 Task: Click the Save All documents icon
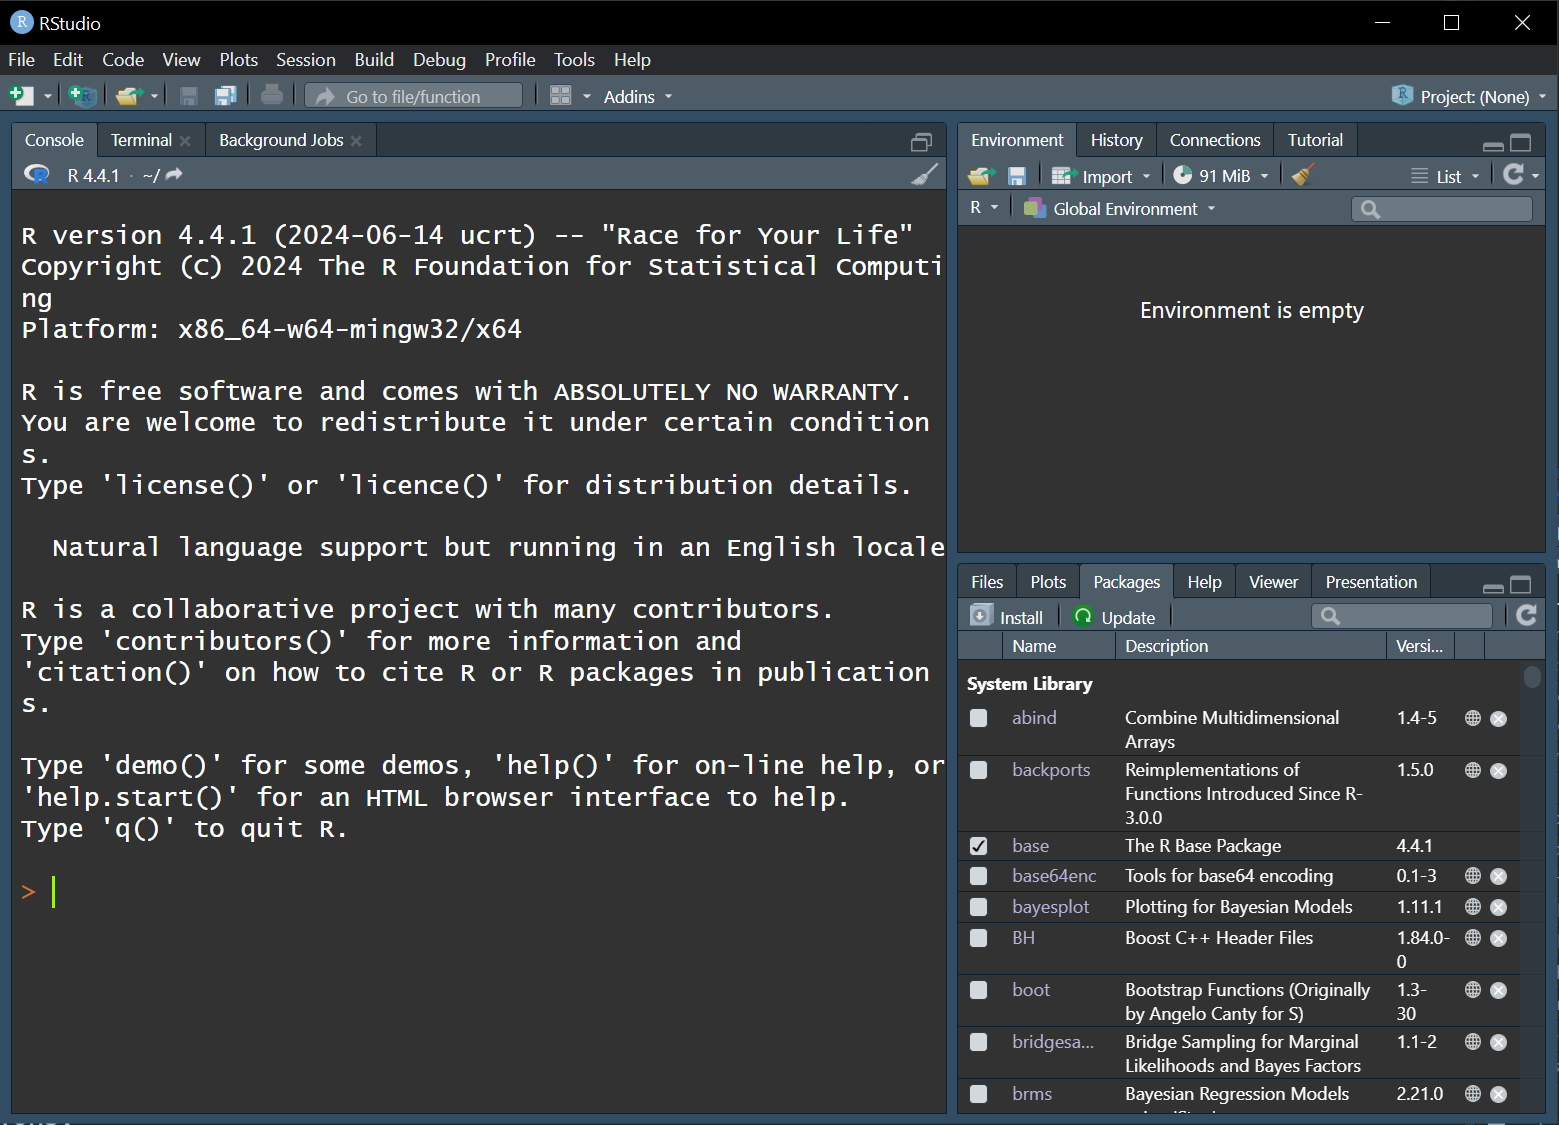[226, 96]
